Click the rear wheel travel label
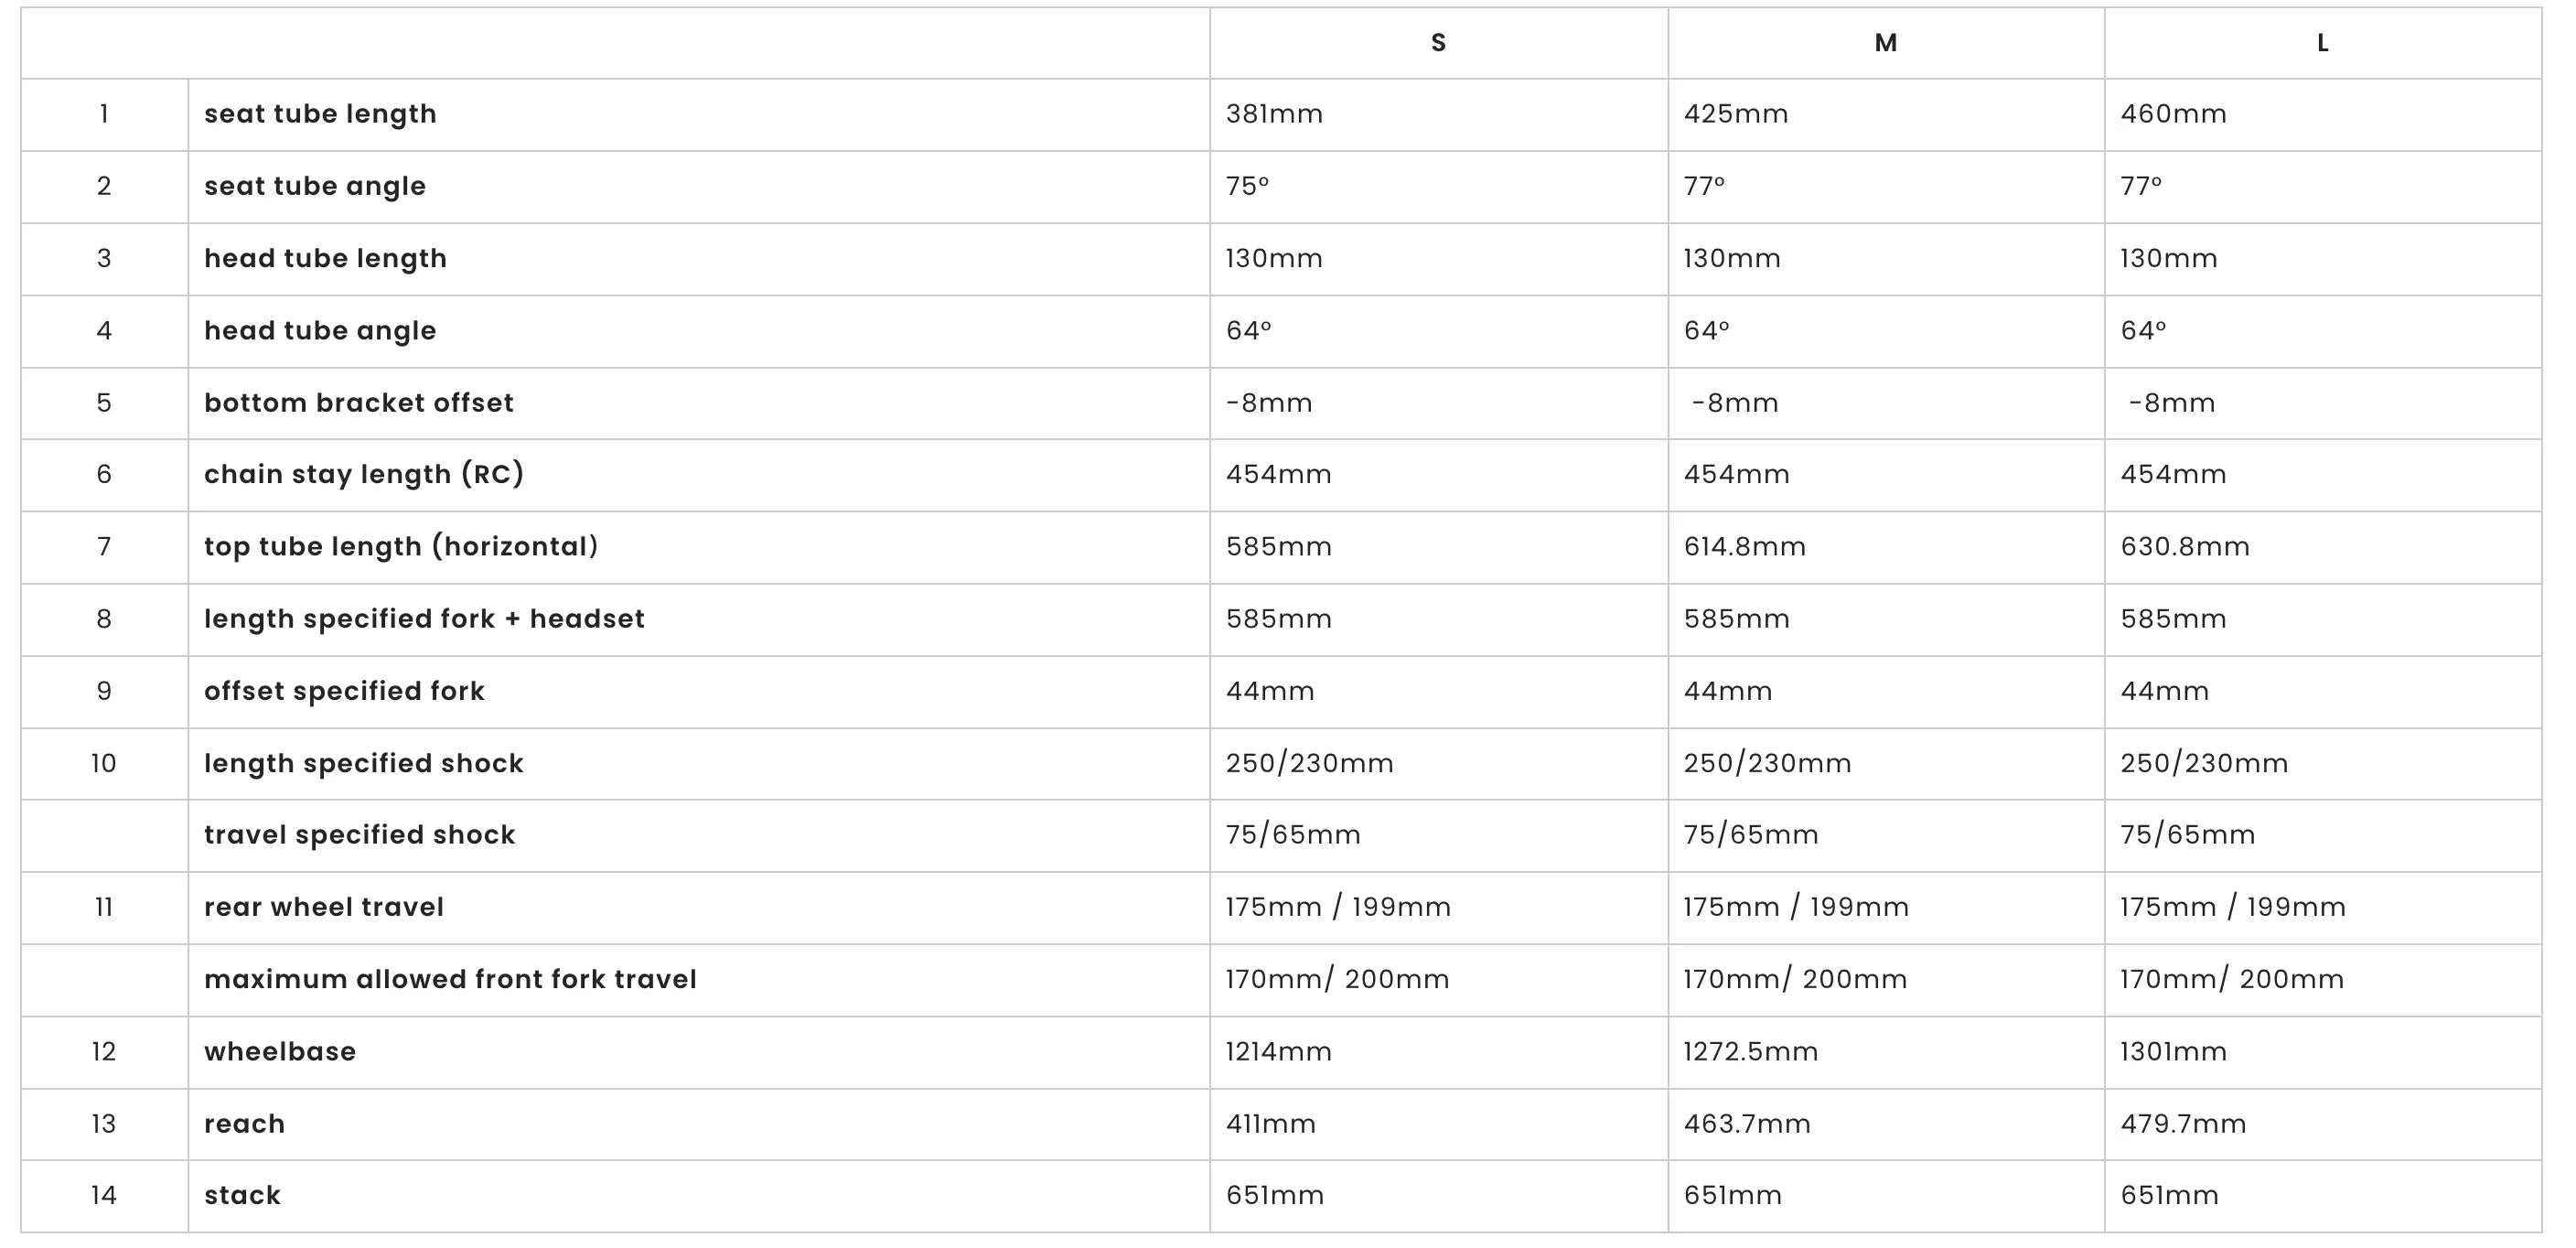 point(324,907)
